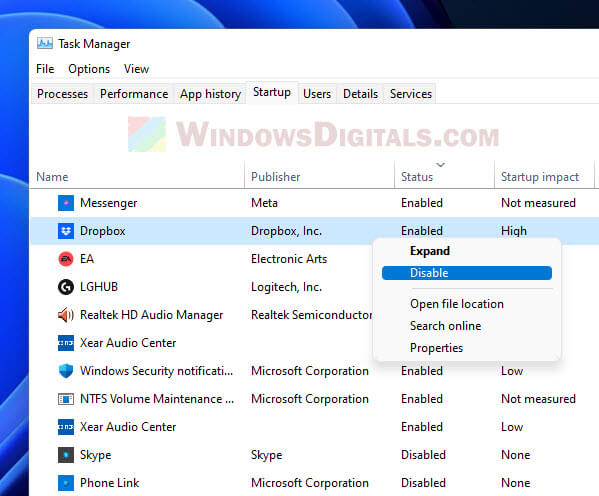Choose Open file location in context menu
Image resolution: width=599 pixels, height=496 pixels.
[x=467, y=304]
